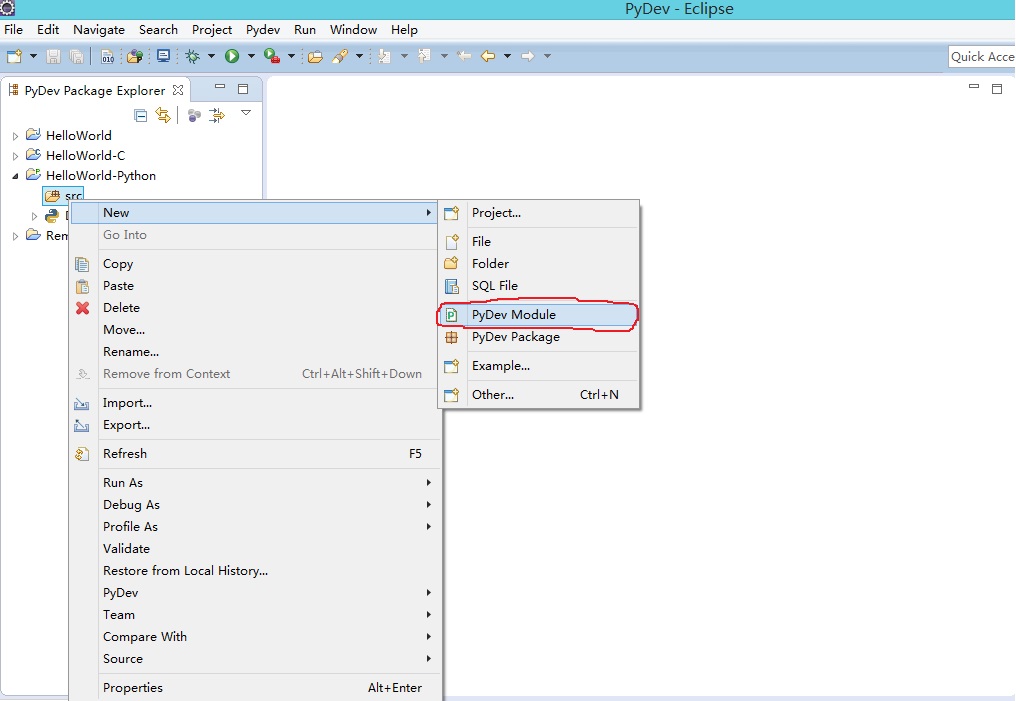Click the Quick Access search field

[x=982, y=56]
